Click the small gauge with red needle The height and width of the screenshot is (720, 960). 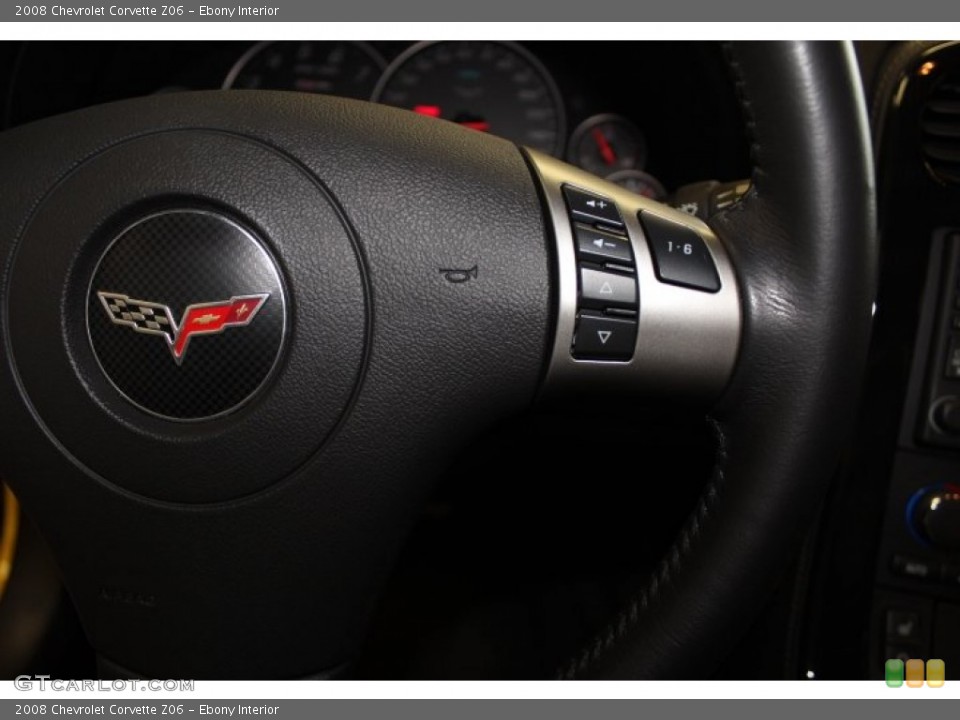[607, 146]
